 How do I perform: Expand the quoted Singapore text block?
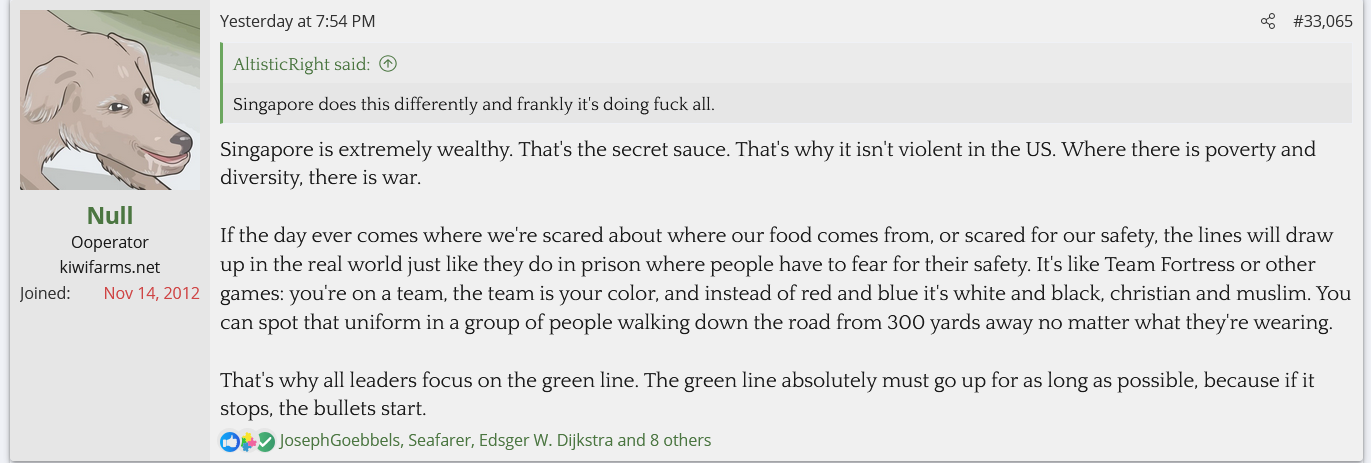474,104
